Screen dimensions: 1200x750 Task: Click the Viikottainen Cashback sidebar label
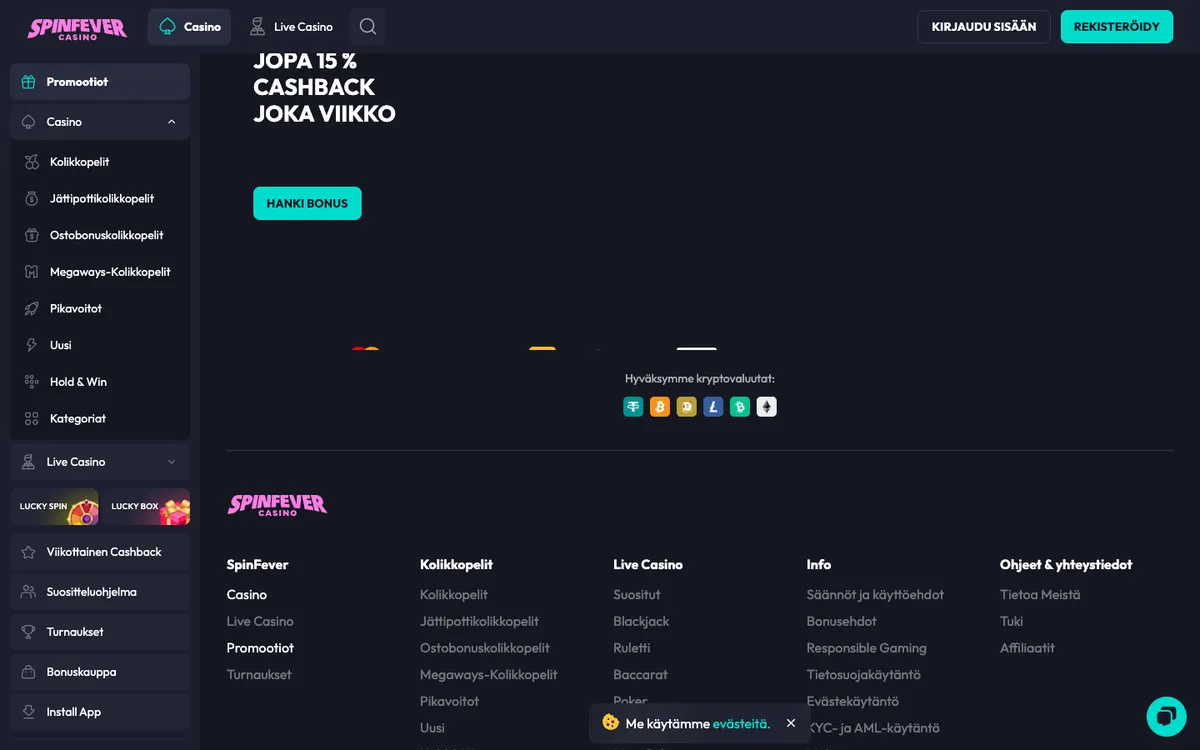click(x=104, y=552)
